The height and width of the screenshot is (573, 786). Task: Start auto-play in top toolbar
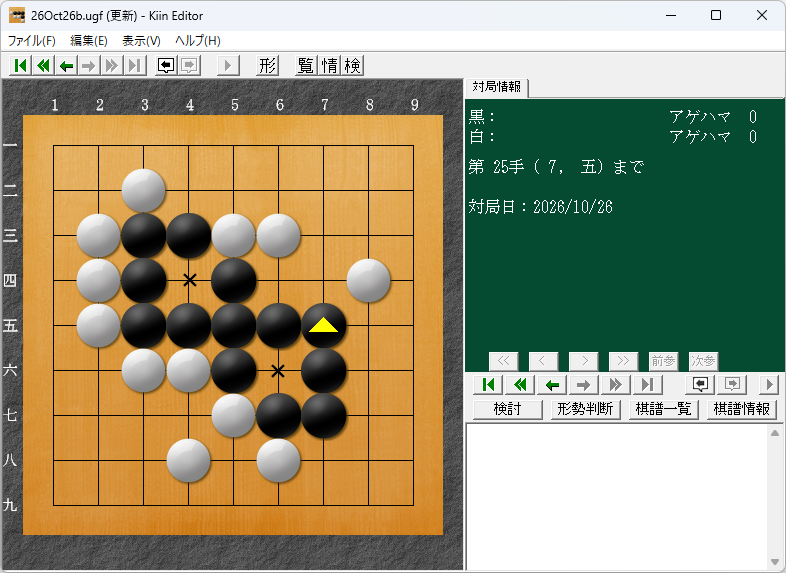(x=228, y=65)
